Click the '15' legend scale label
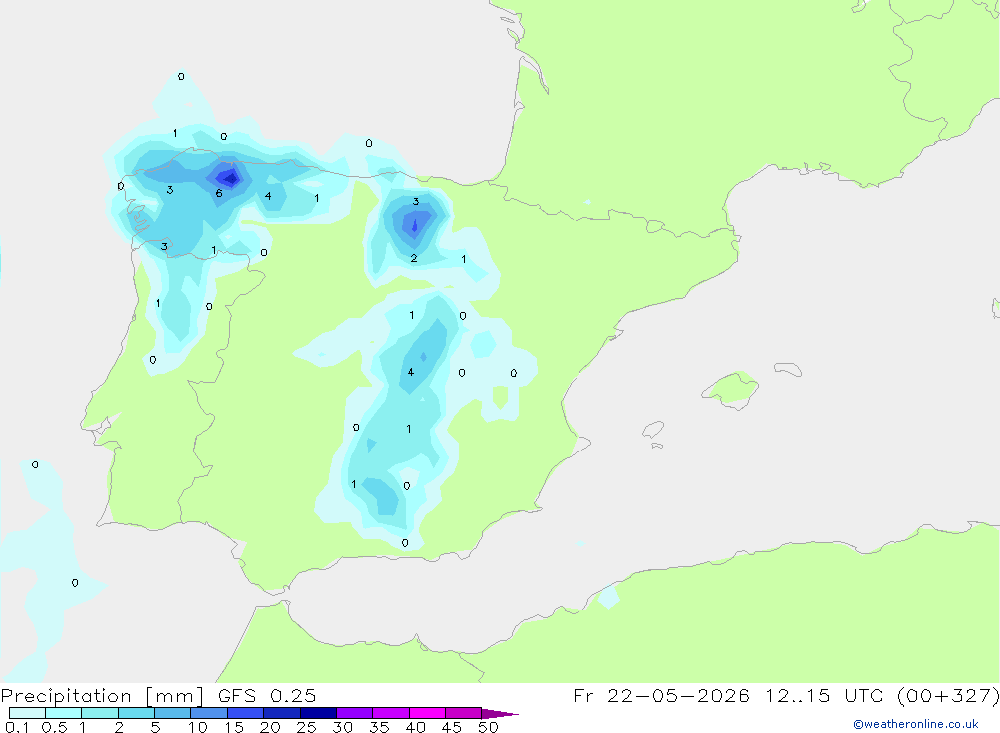This screenshot has height=733, width=1000. pos(234,727)
